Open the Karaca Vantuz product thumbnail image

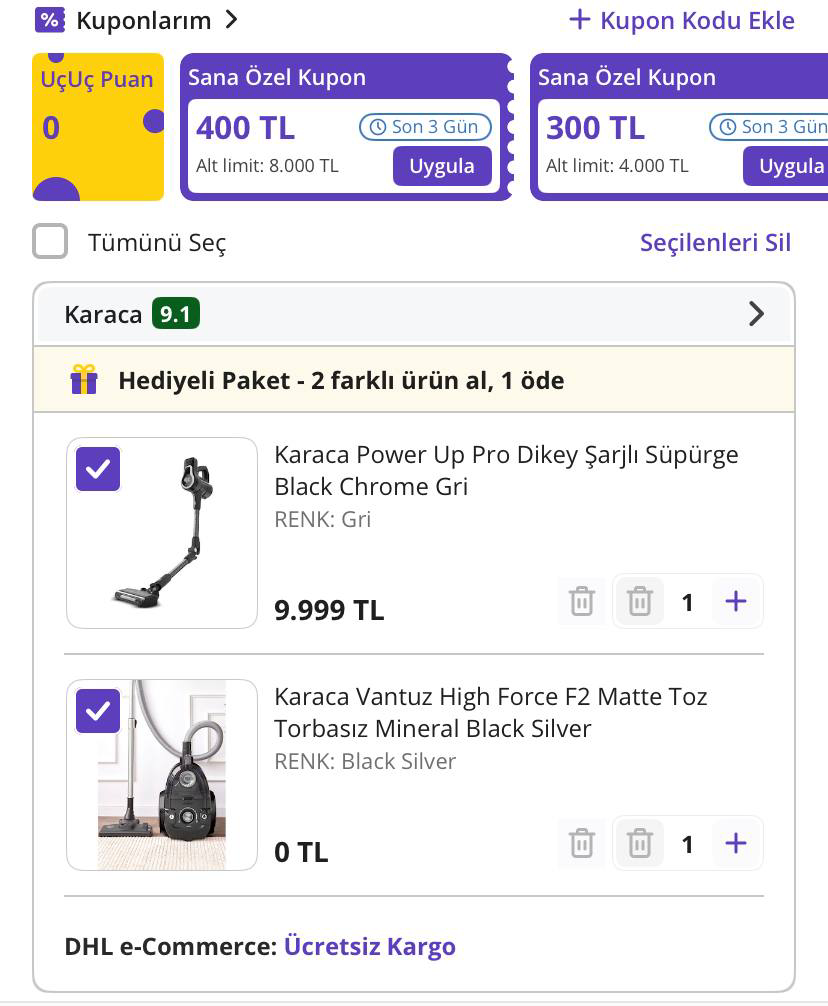pos(162,774)
